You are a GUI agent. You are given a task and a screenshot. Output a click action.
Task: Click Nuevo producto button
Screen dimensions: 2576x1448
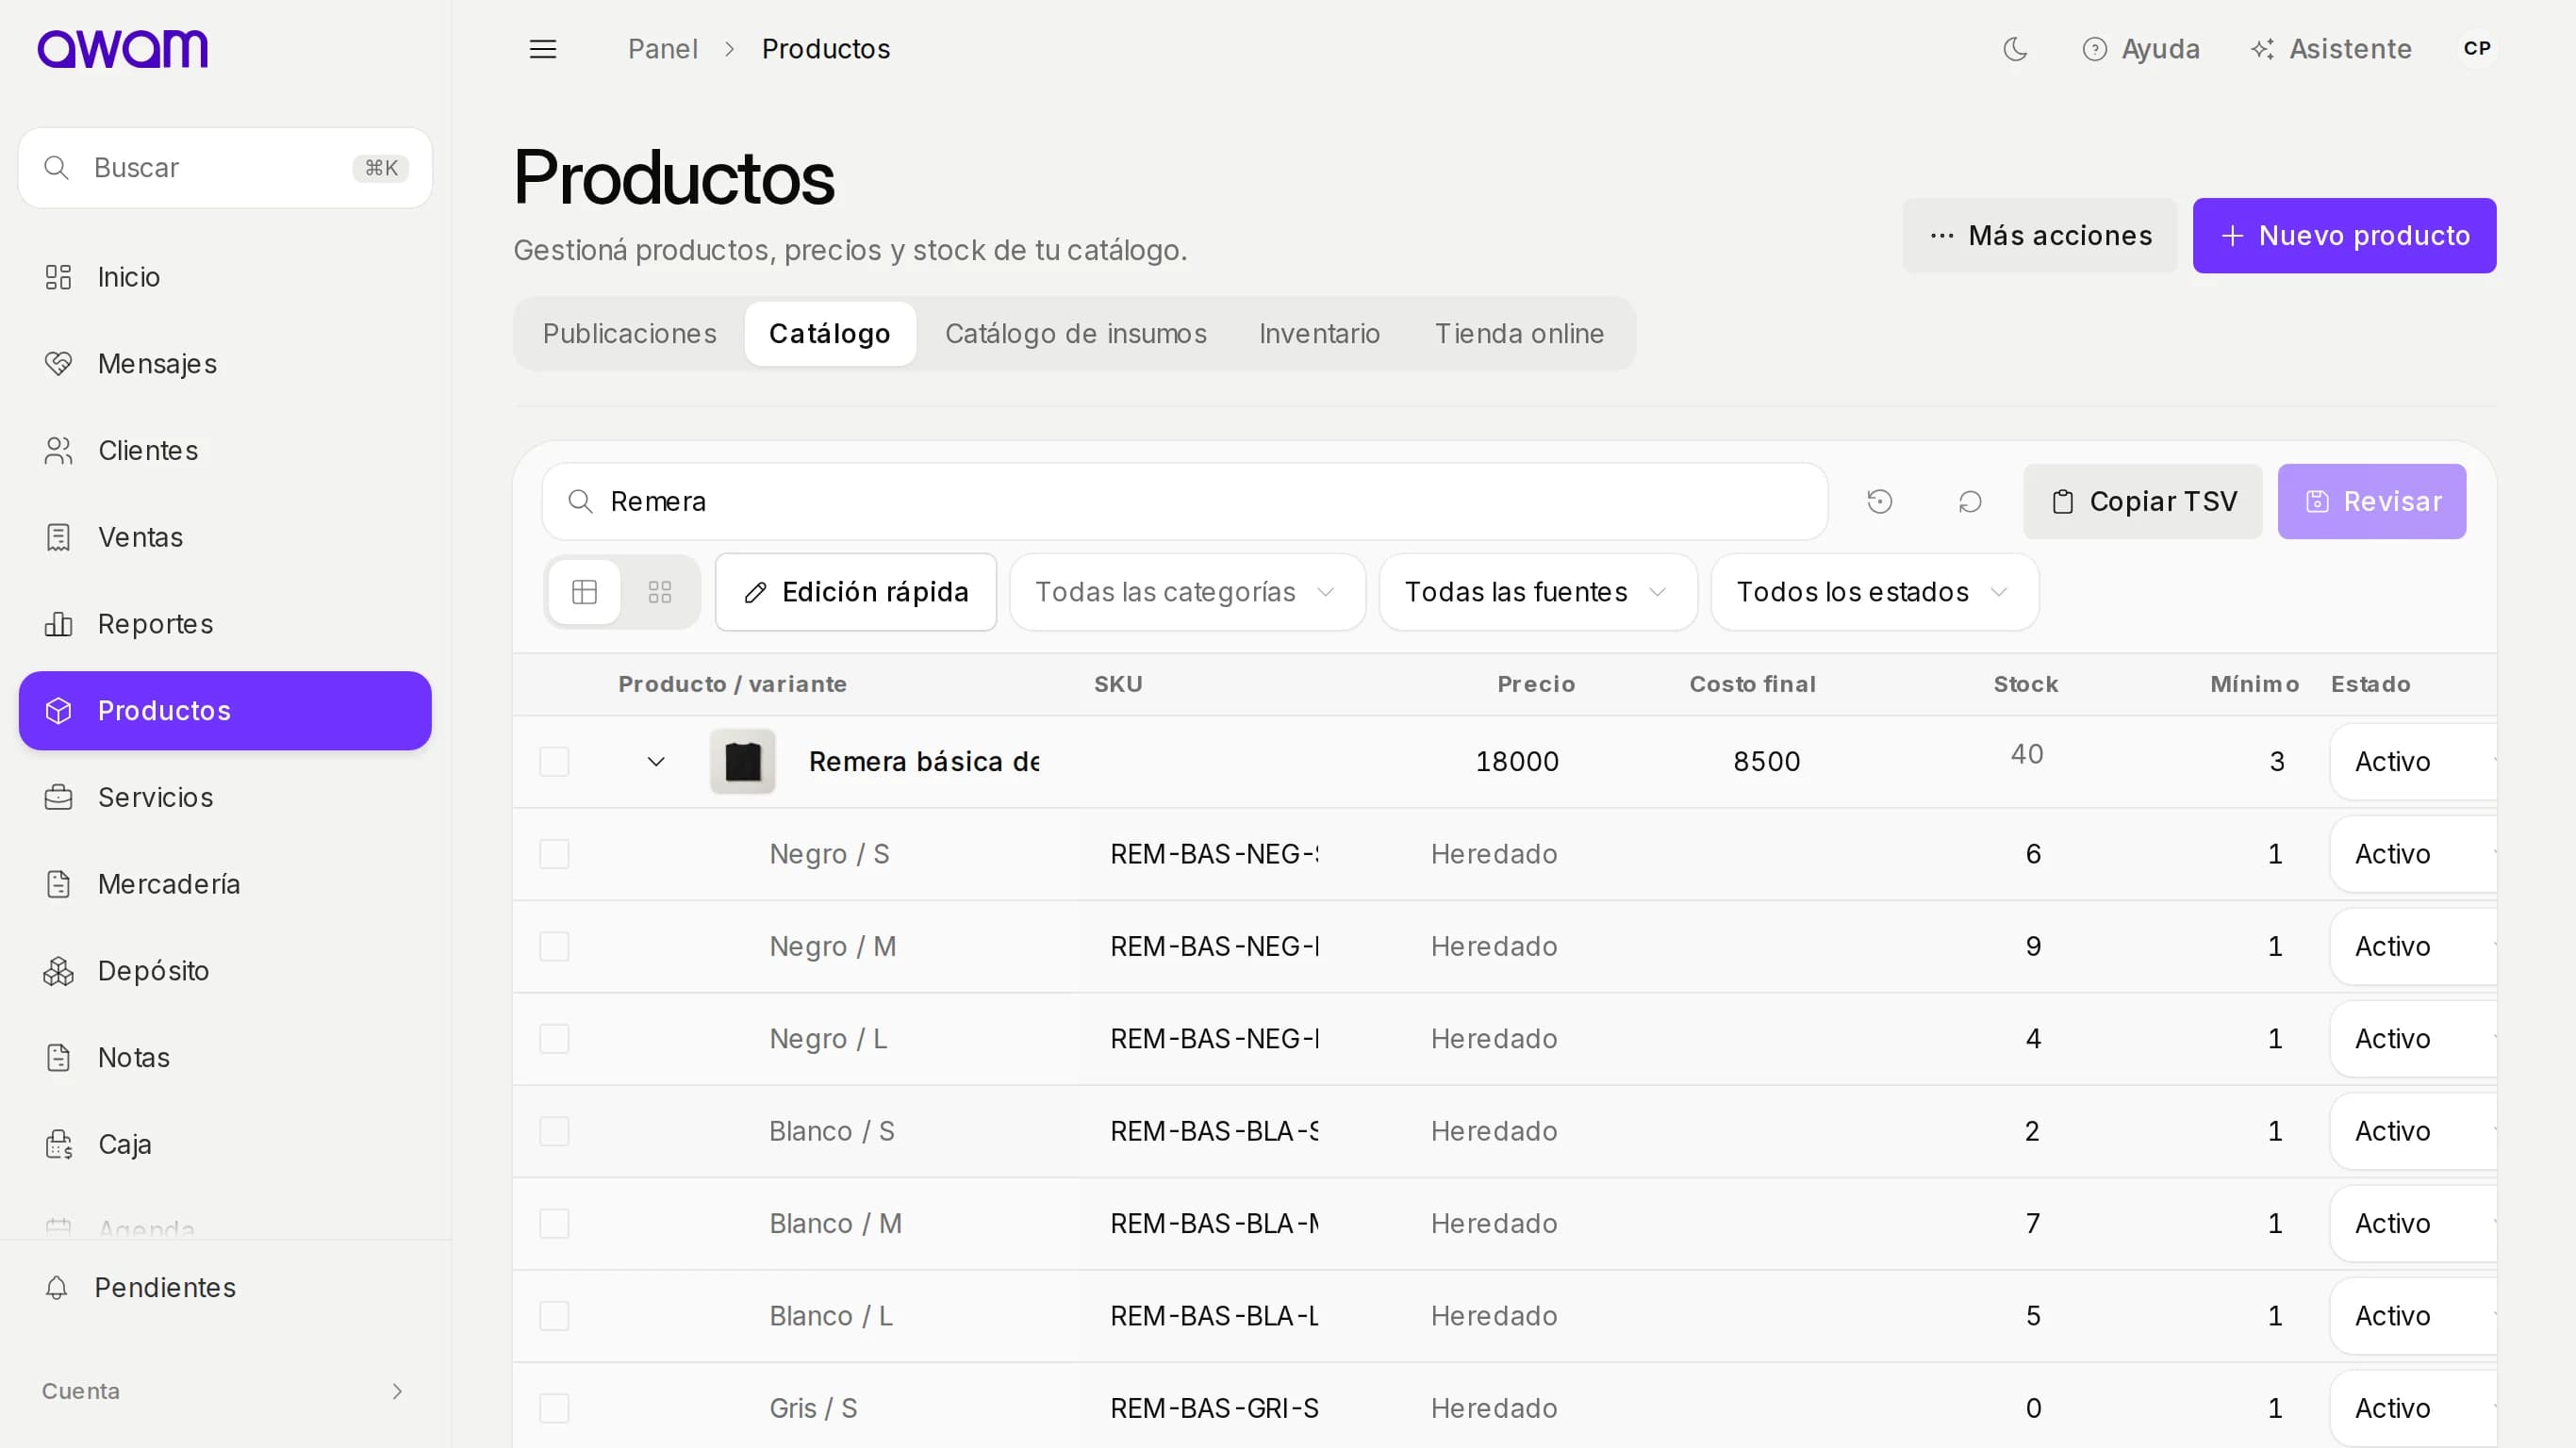(x=2344, y=236)
